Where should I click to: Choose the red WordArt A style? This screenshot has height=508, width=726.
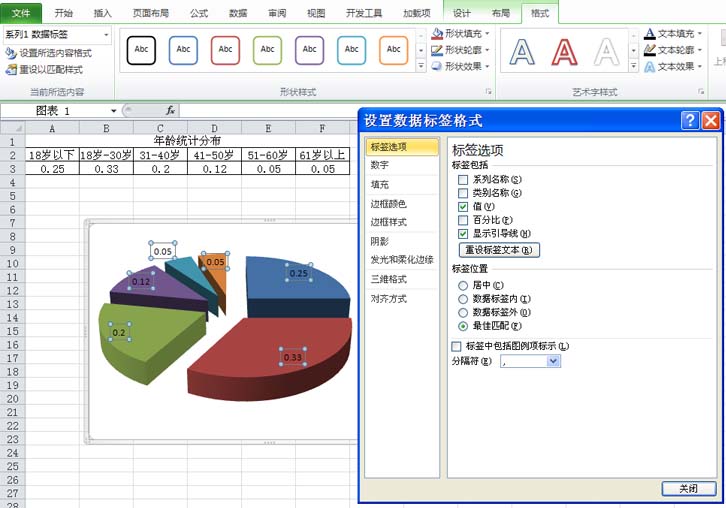coord(564,52)
